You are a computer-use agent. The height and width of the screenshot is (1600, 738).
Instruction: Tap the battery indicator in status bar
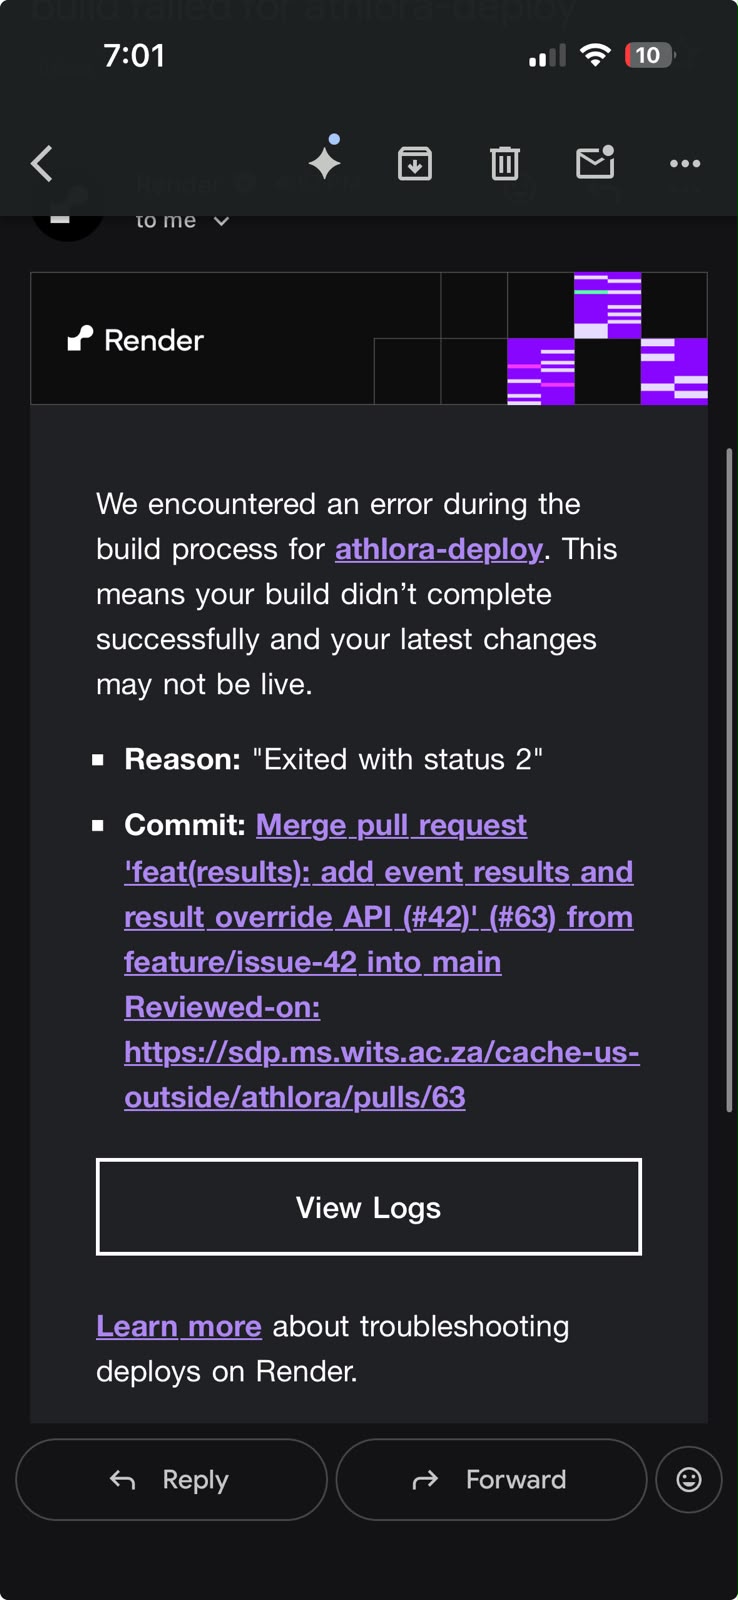pyautogui.click(x=650, y=55)
